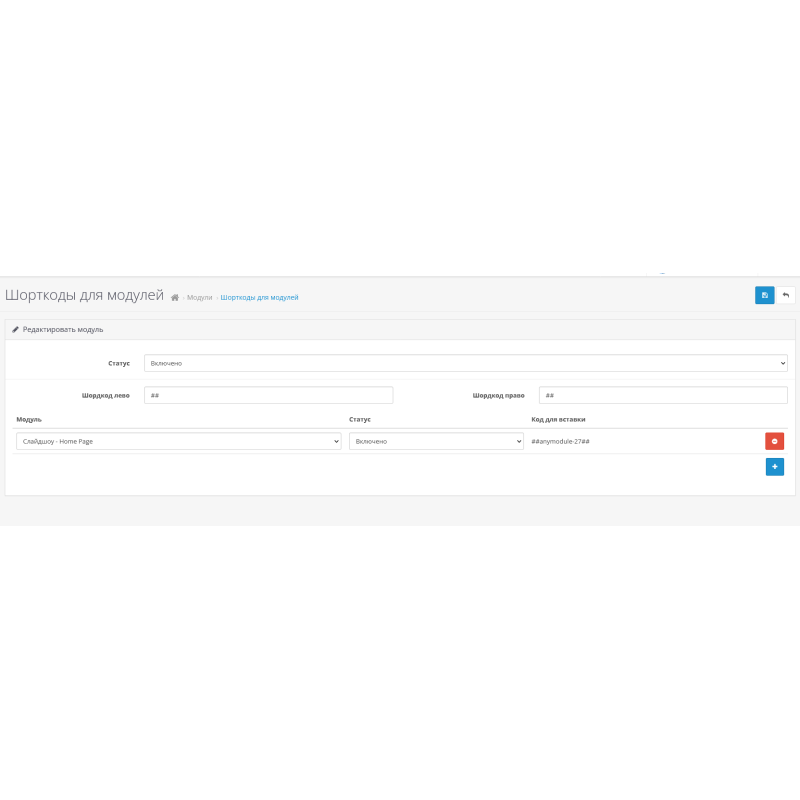Click the Код для вставки column header

558,419
